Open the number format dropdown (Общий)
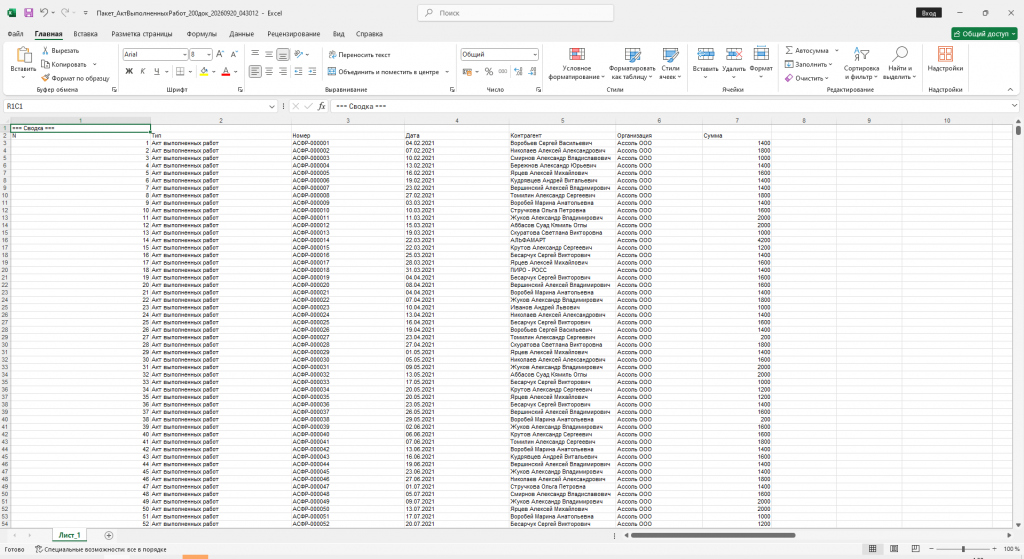Image resolution: width=1024 pixels, height=559 pixels. tap(534, 54)
